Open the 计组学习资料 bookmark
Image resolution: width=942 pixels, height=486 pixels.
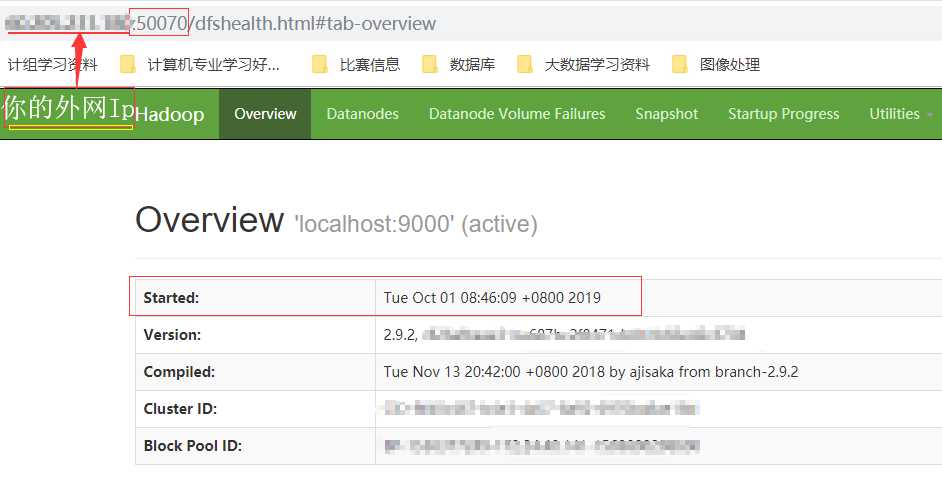pos(52,64)
